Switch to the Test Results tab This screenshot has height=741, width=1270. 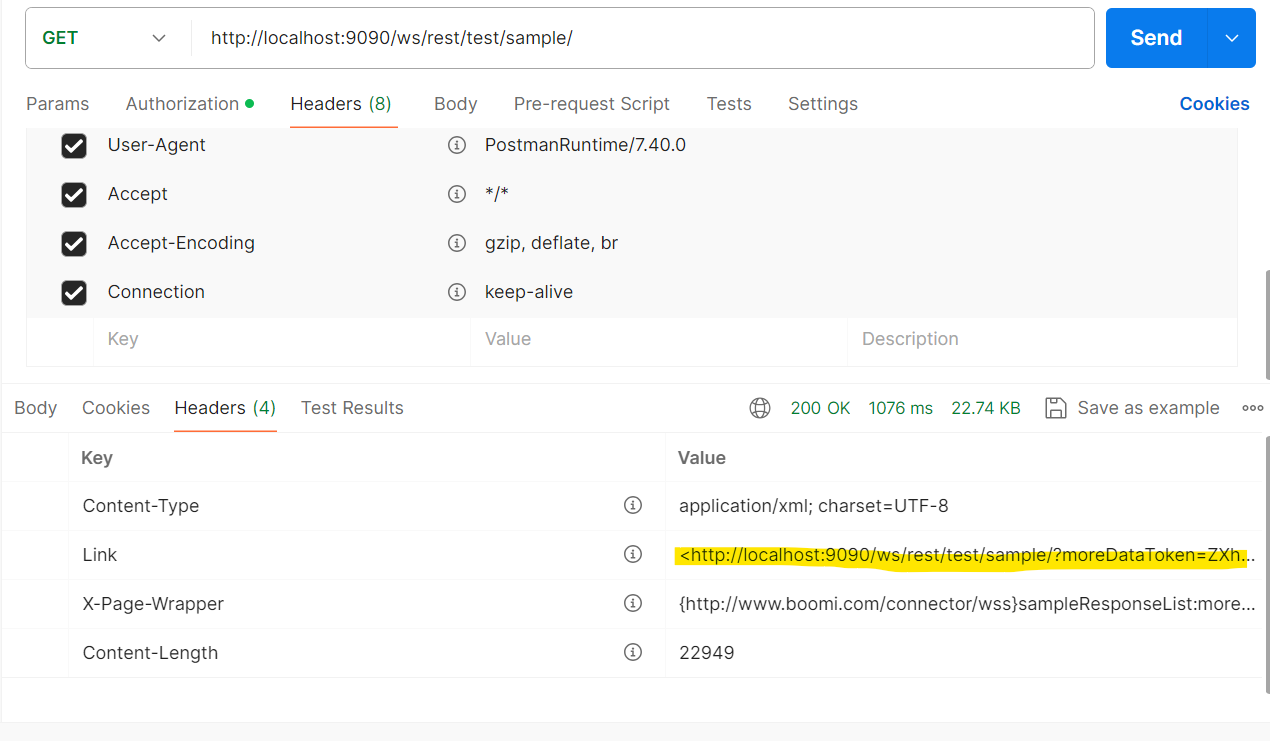tap(352, 408)
